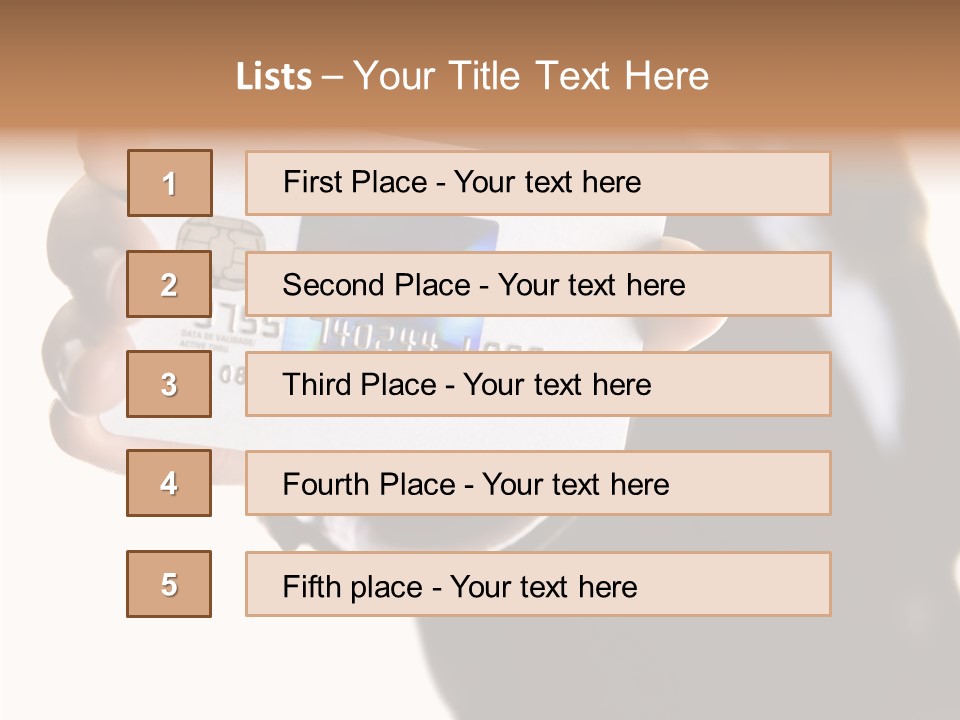Image resolution: width=960 pixels, height=720 pixels.
Task: Click the slide title "Lists – Your Title Text Here"
Action: point(472,76)
